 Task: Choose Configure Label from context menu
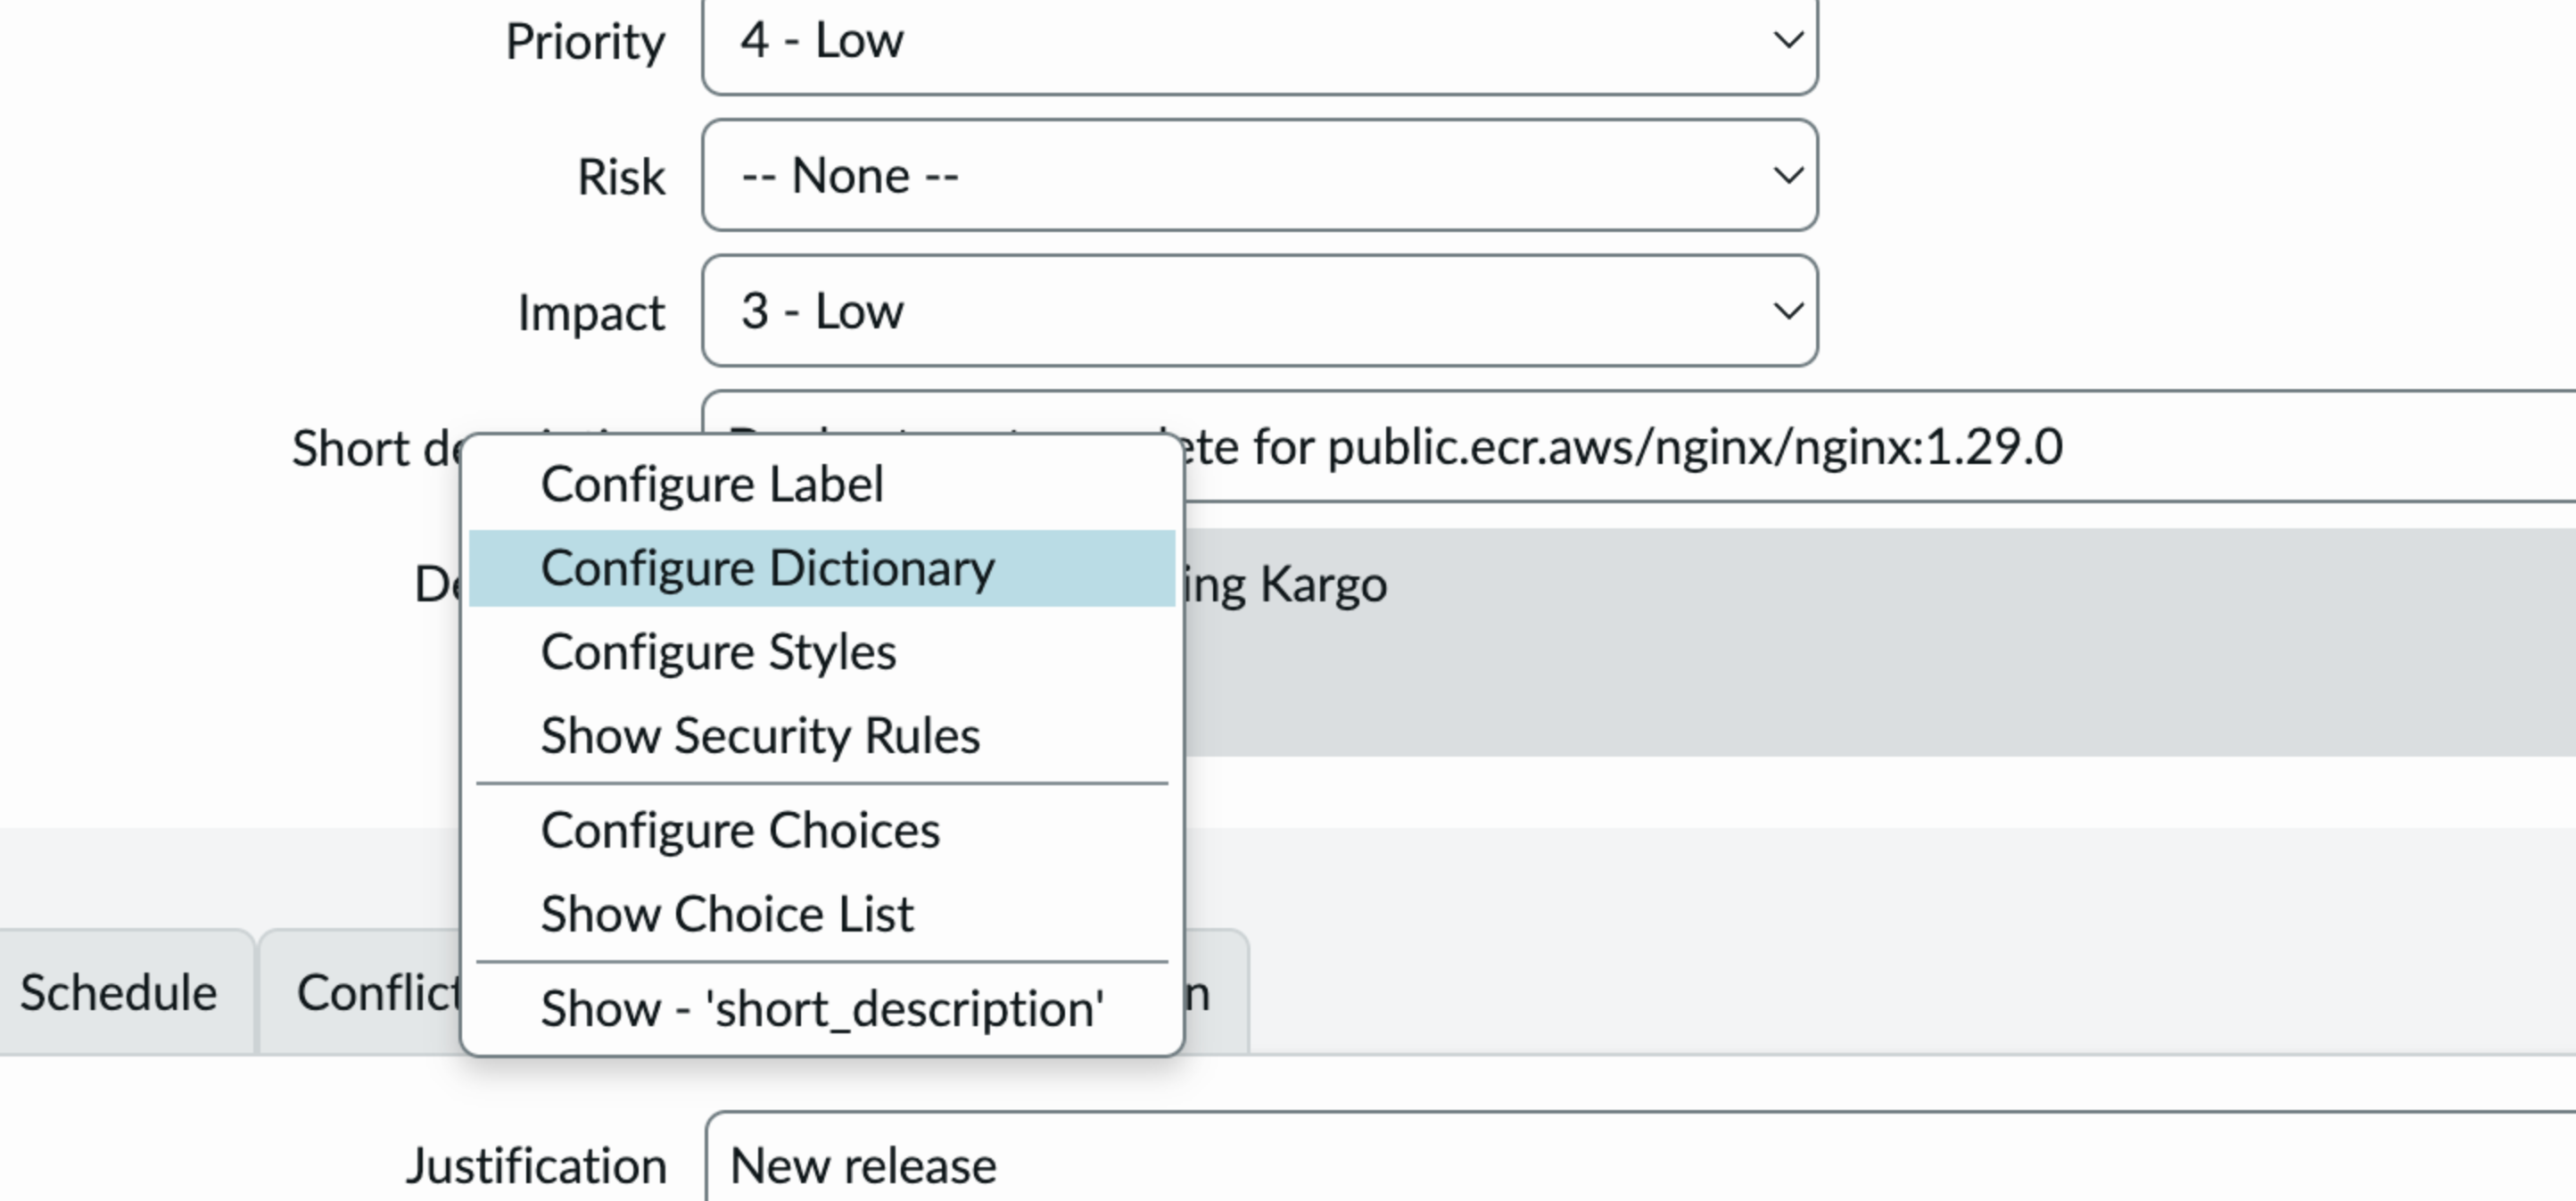(712, 485)
